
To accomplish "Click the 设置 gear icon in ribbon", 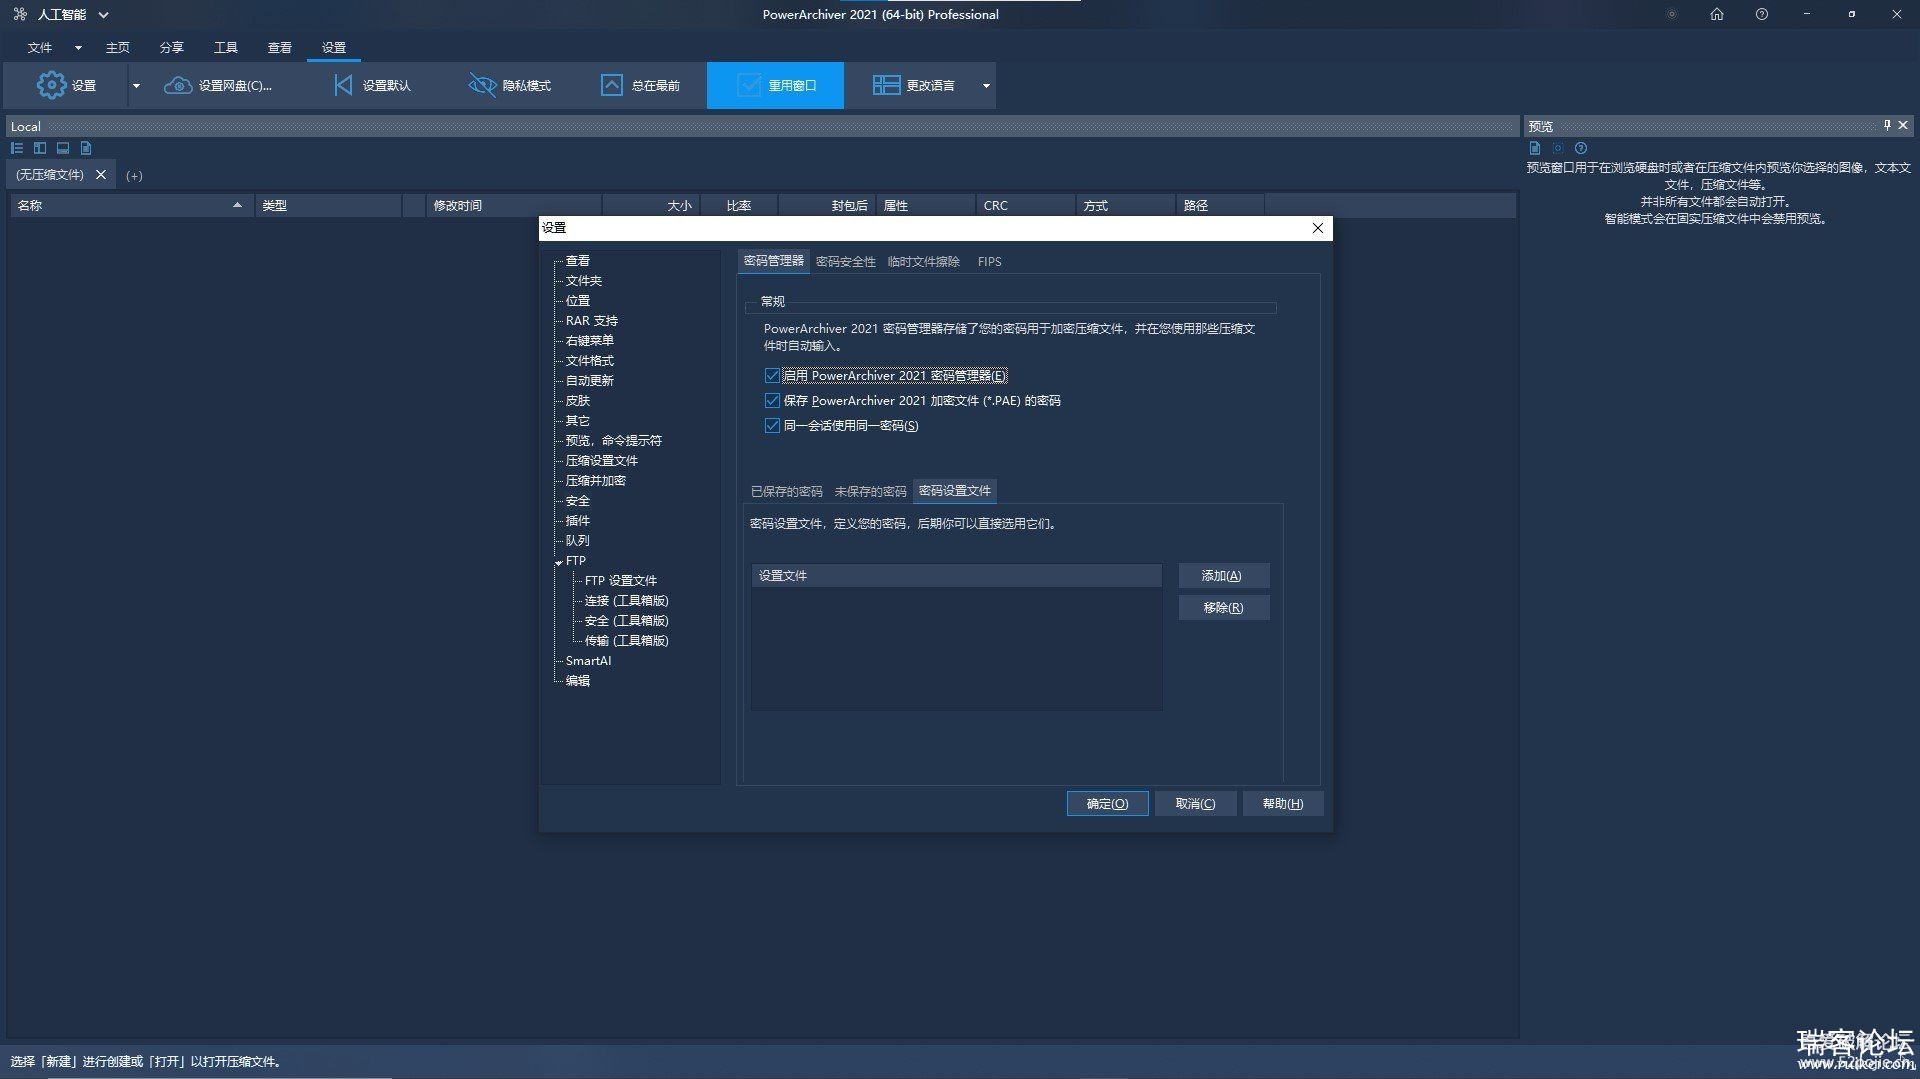I will coord(51,85).
